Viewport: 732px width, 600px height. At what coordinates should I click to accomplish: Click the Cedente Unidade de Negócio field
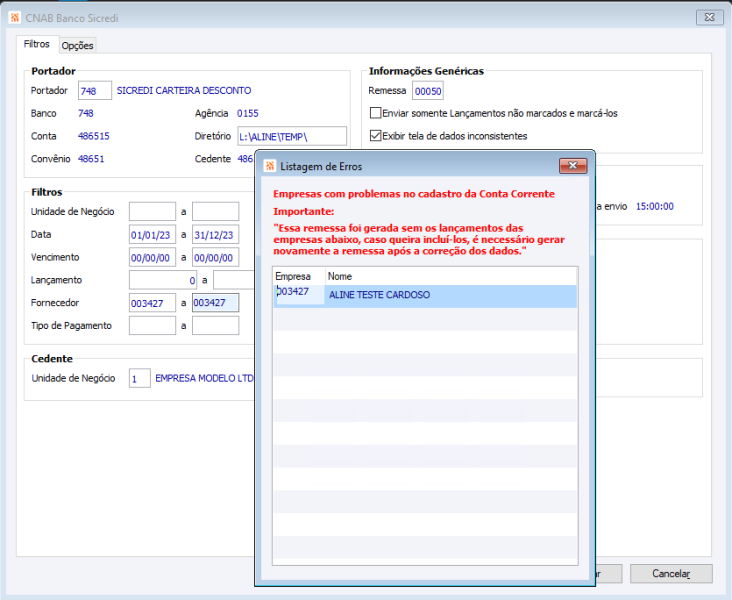139,378
